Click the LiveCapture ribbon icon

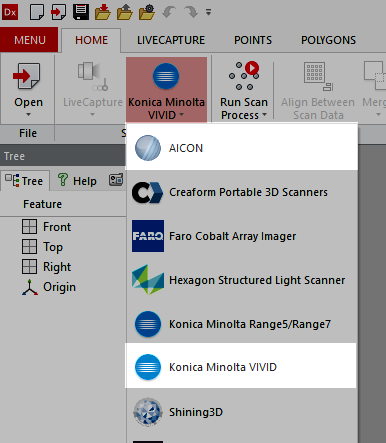pos(93,77)
